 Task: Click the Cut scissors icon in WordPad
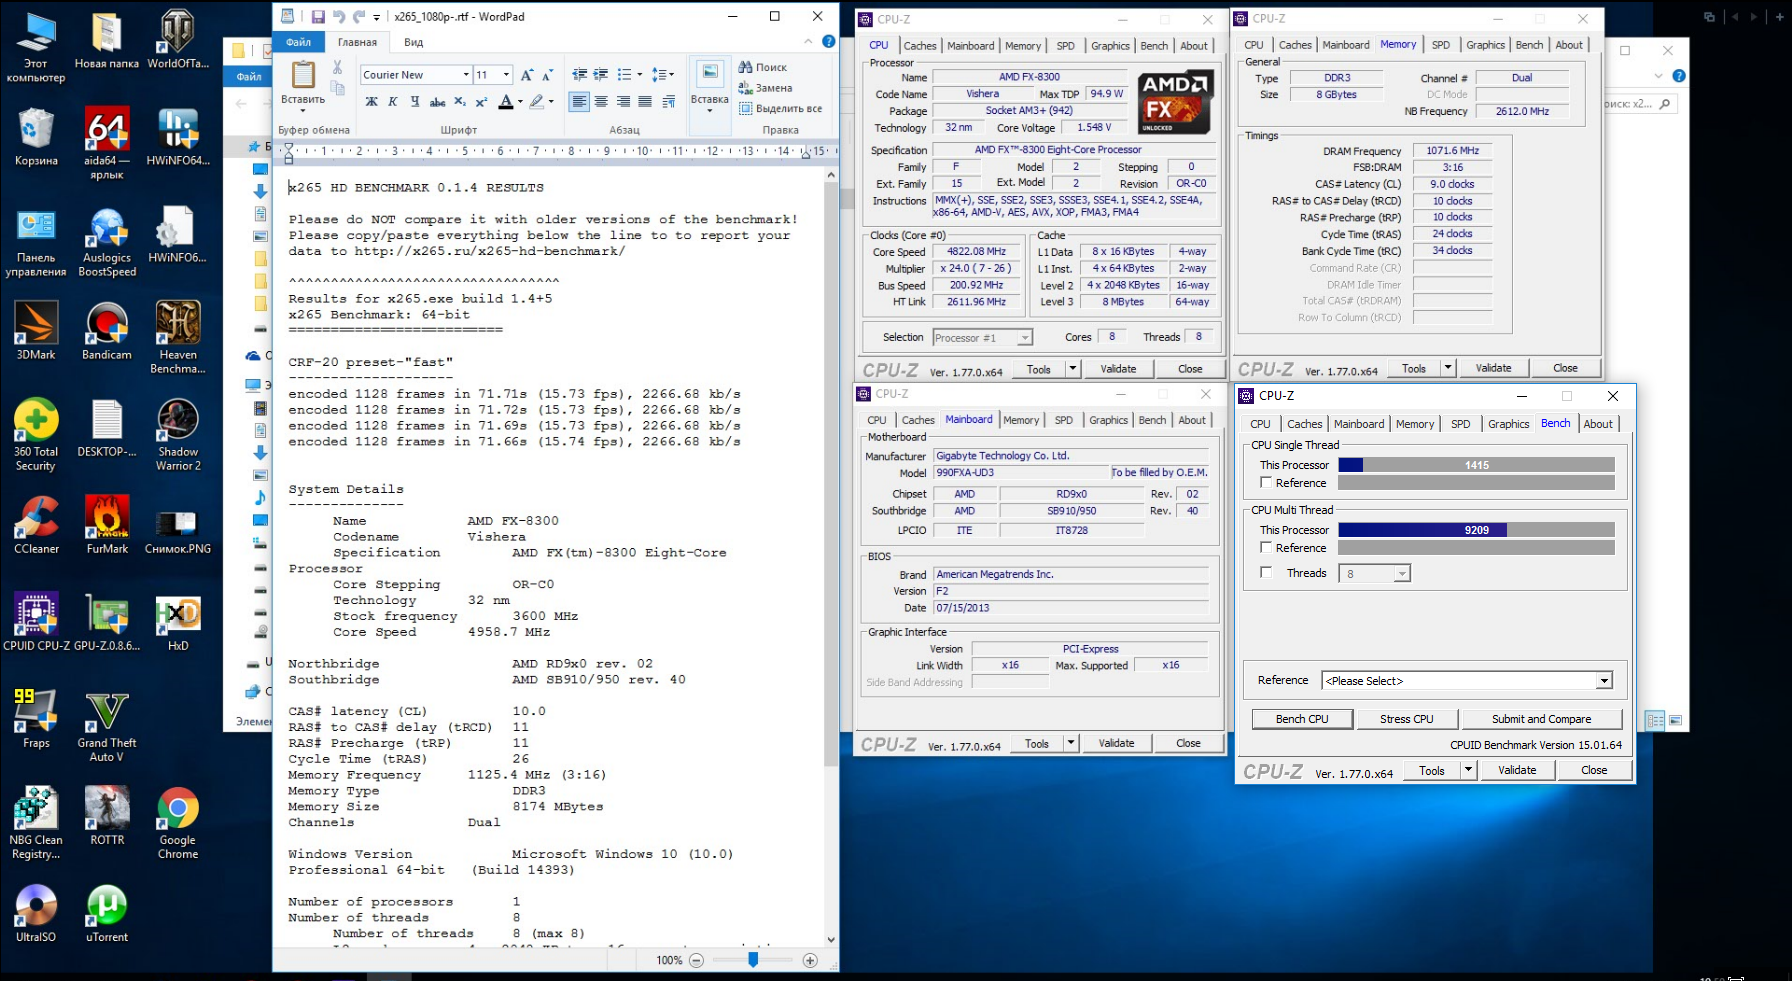point(338,67)
